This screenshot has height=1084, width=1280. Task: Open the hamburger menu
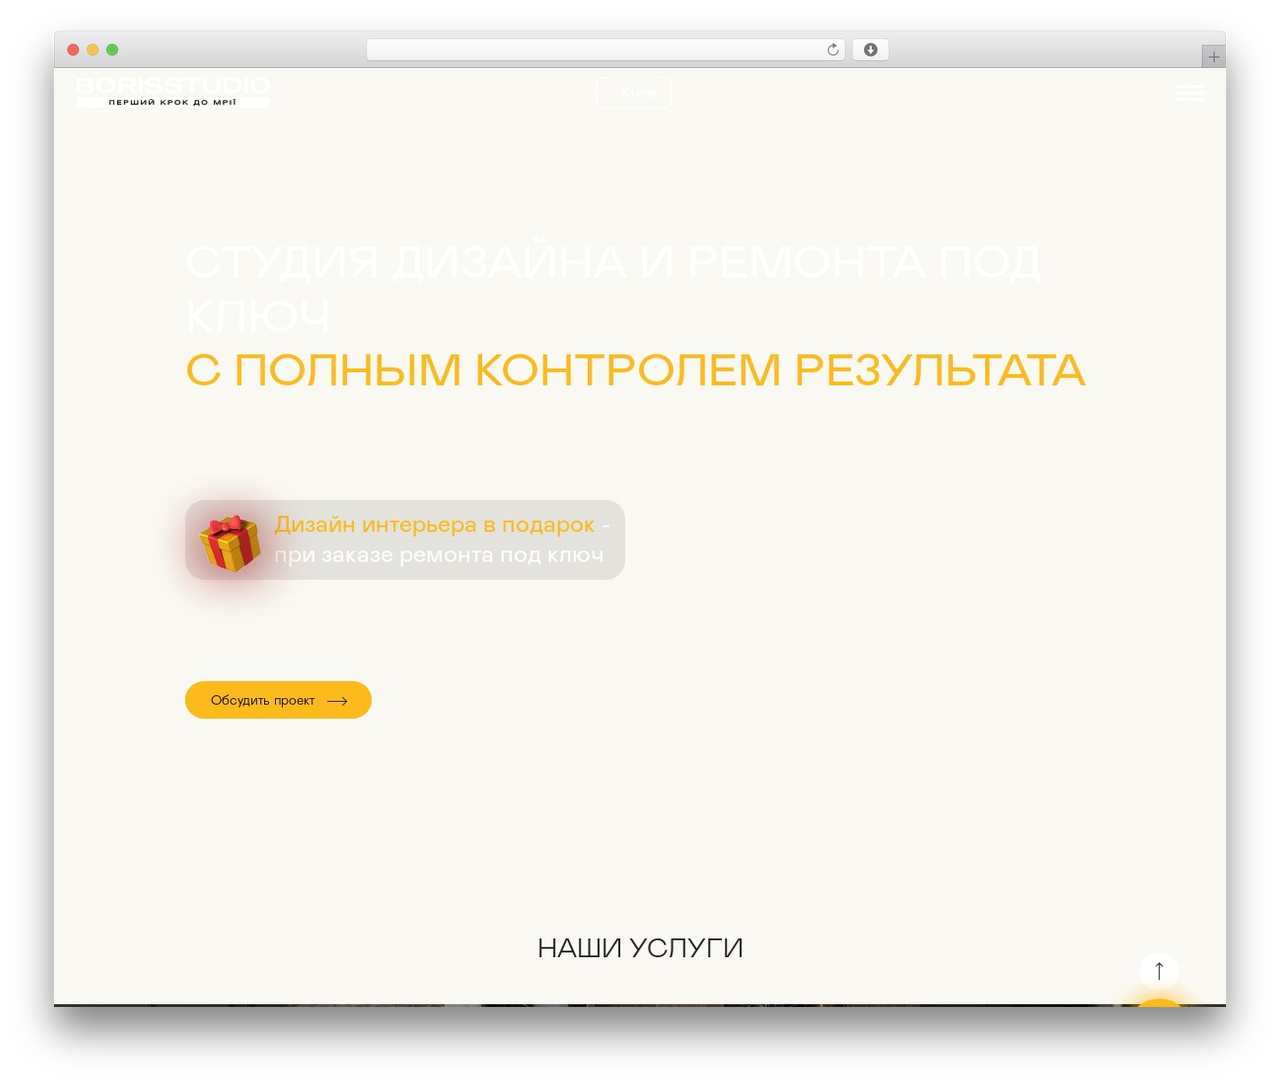click(1190, 93)
